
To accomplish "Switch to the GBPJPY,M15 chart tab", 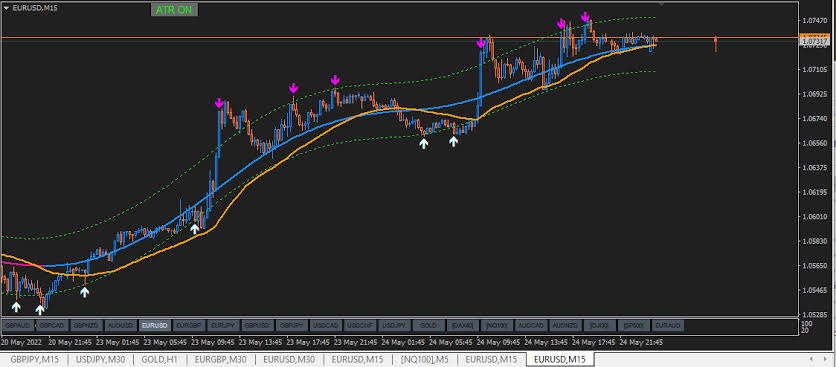I will point(34,360).
